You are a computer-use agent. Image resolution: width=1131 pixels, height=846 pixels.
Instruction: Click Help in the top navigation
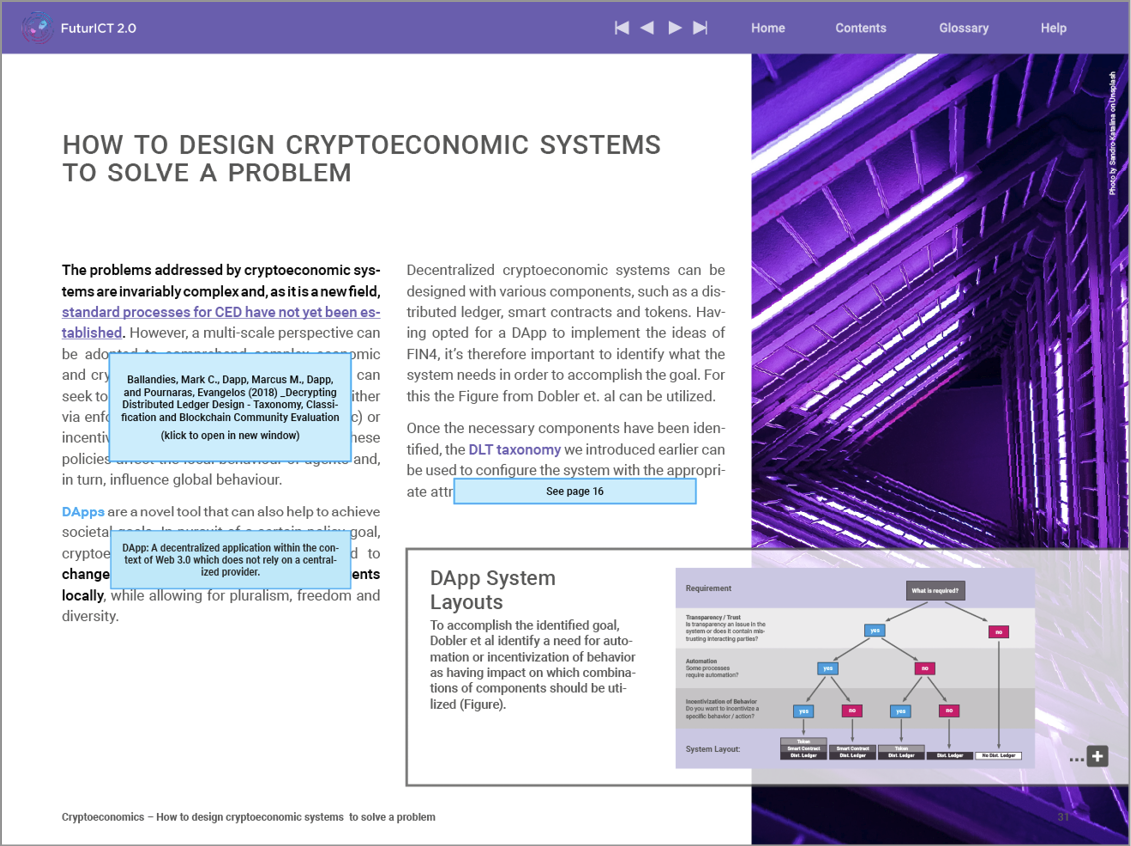[x=1053, y=28]
